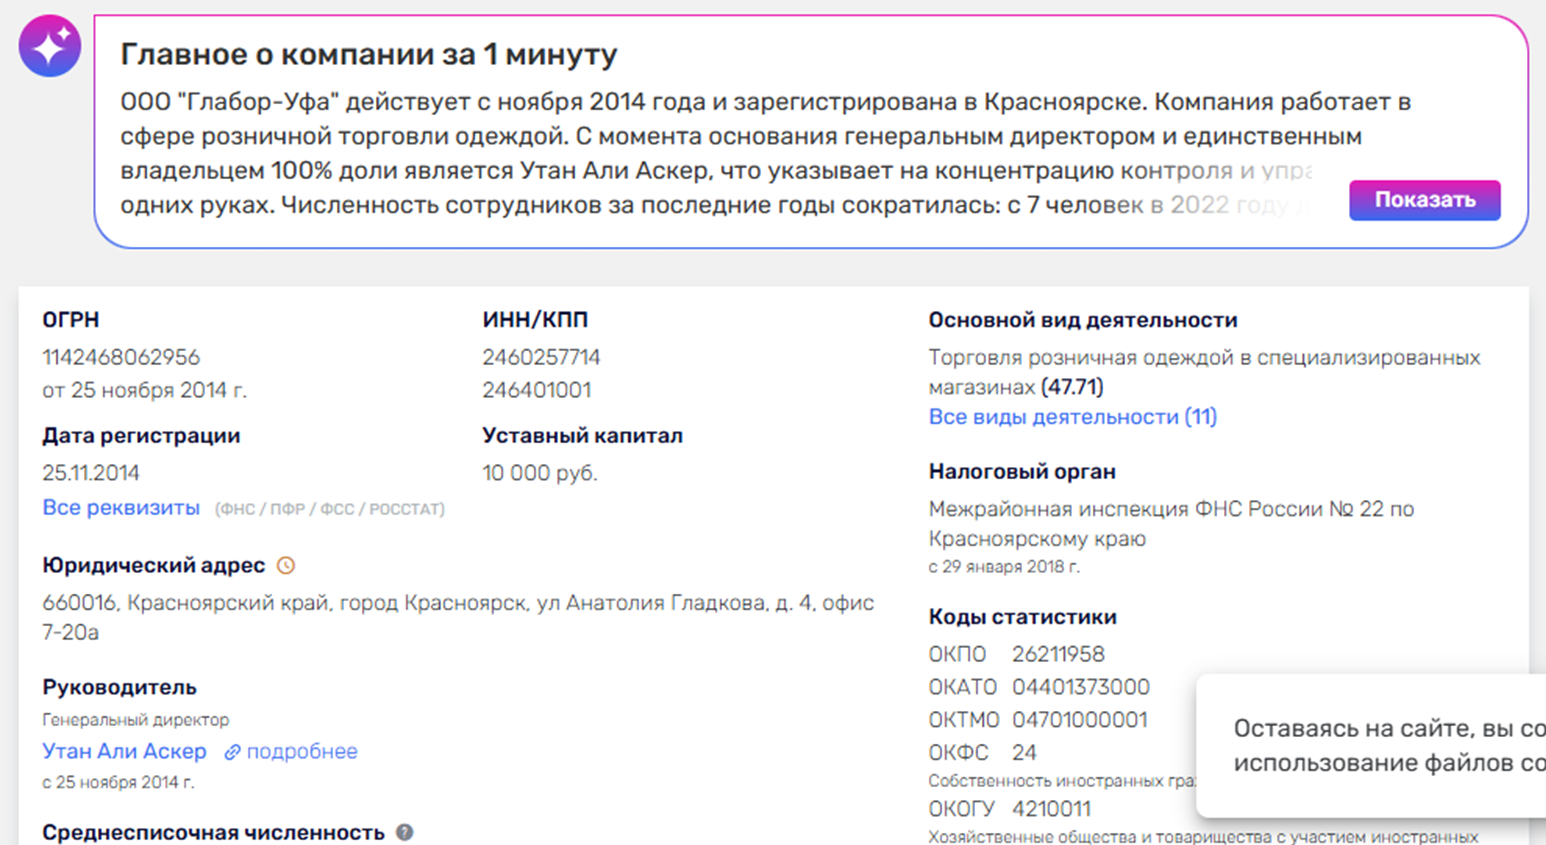Open Все виды деятельности (11) link
Image resolution: width=1546 pixels, height=845 pixels.
1073,417
